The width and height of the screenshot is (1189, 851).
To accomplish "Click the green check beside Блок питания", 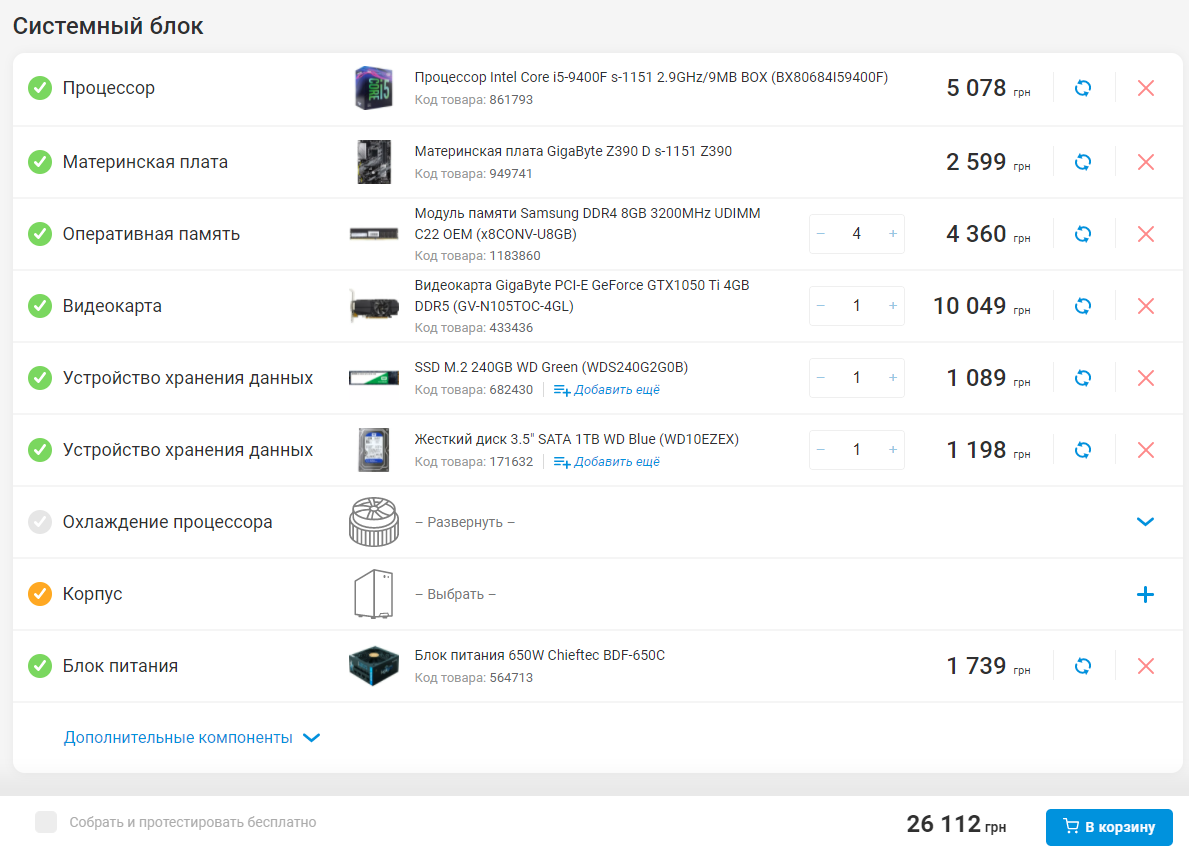I will point(40,666).
